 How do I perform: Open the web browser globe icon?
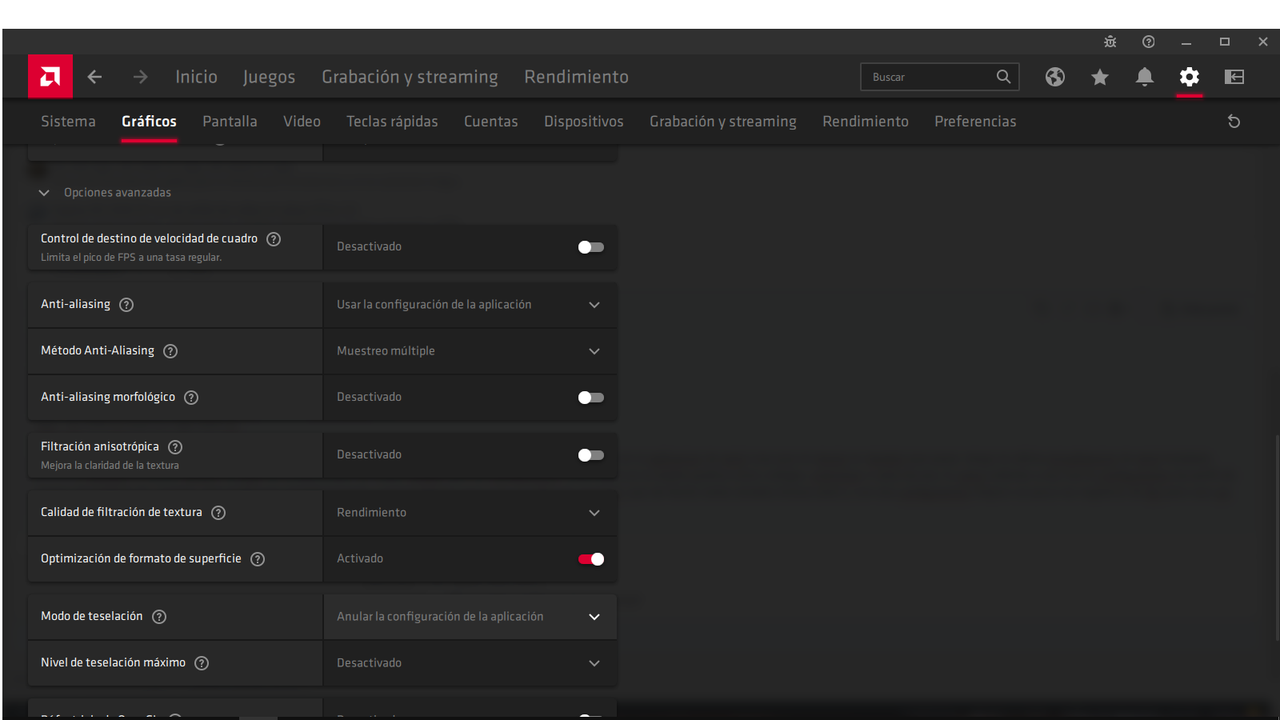pyautogui.click(x=1055, y=77)
